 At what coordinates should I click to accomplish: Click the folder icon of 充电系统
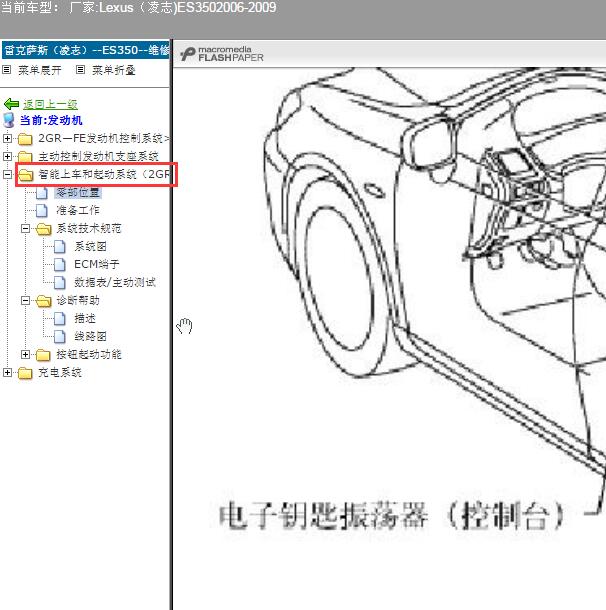pyautogui.click(x=25, y=373)
